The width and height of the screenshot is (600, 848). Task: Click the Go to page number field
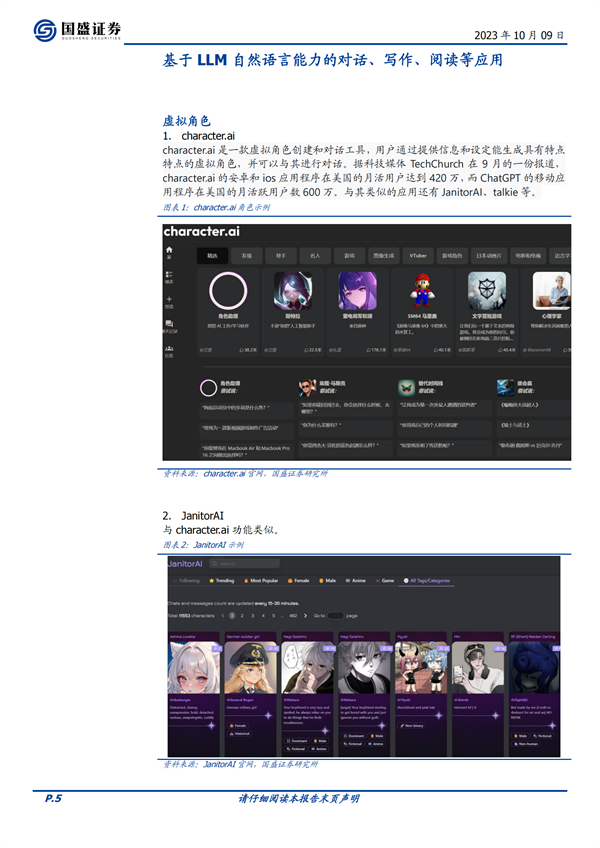pos(335,615)
